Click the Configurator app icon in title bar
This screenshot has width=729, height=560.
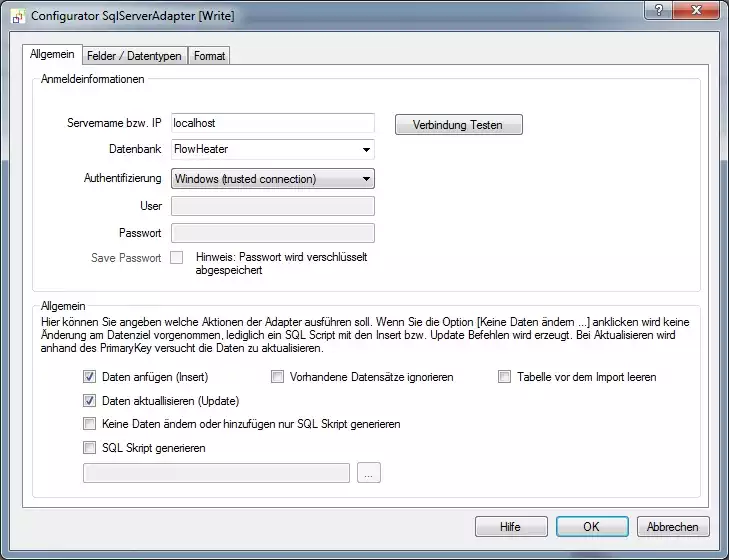[x=17, y=15]
